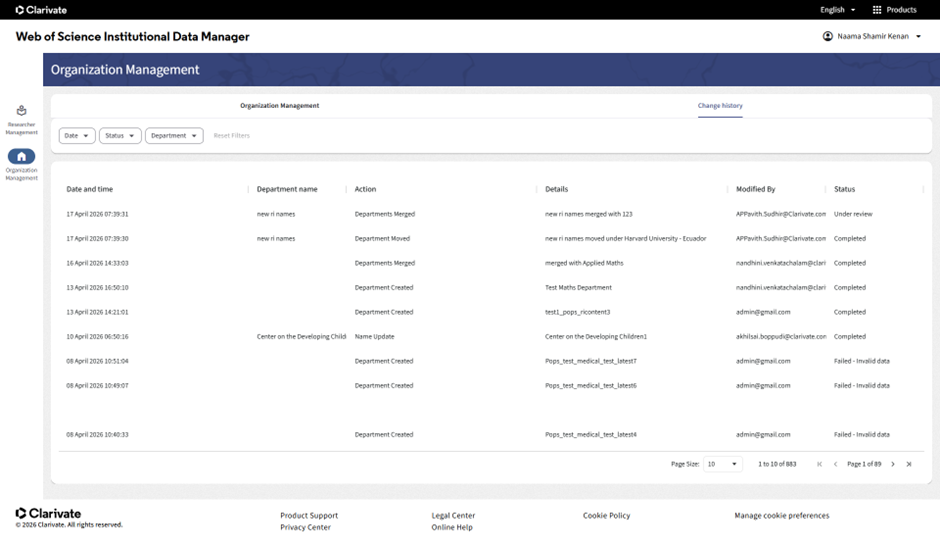Viewport: 940px width, 544px height.
Task: Sort by Department name column header
Action: (x=287, y=189)
